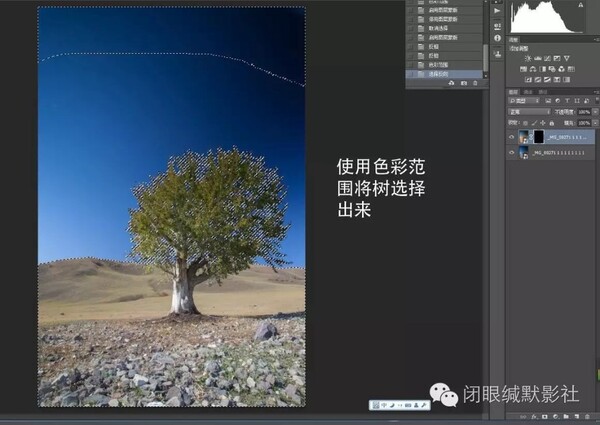Filter layers by type (T) layers
The image size is (600, 425).
pos(567,101)
